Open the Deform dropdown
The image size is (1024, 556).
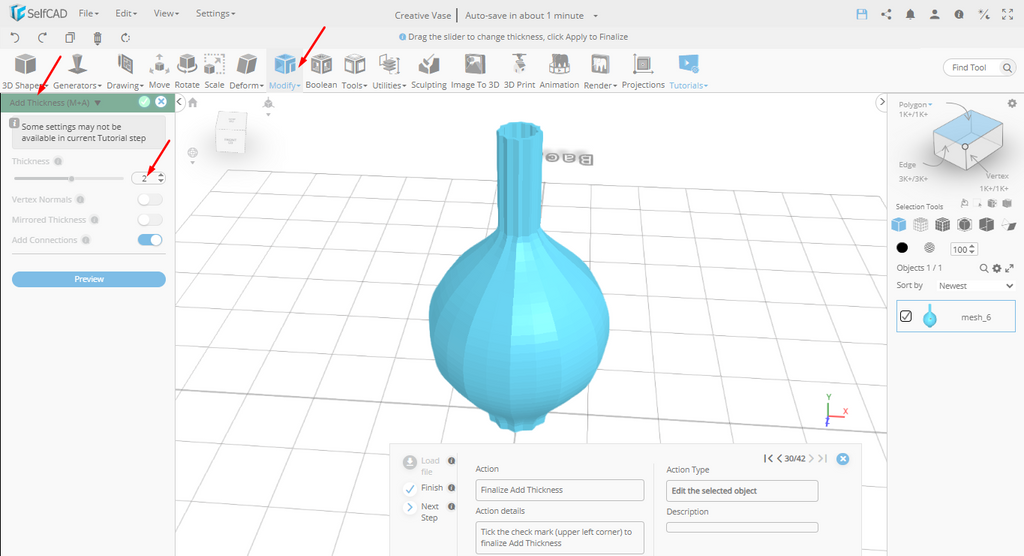[x=246, y=72]
